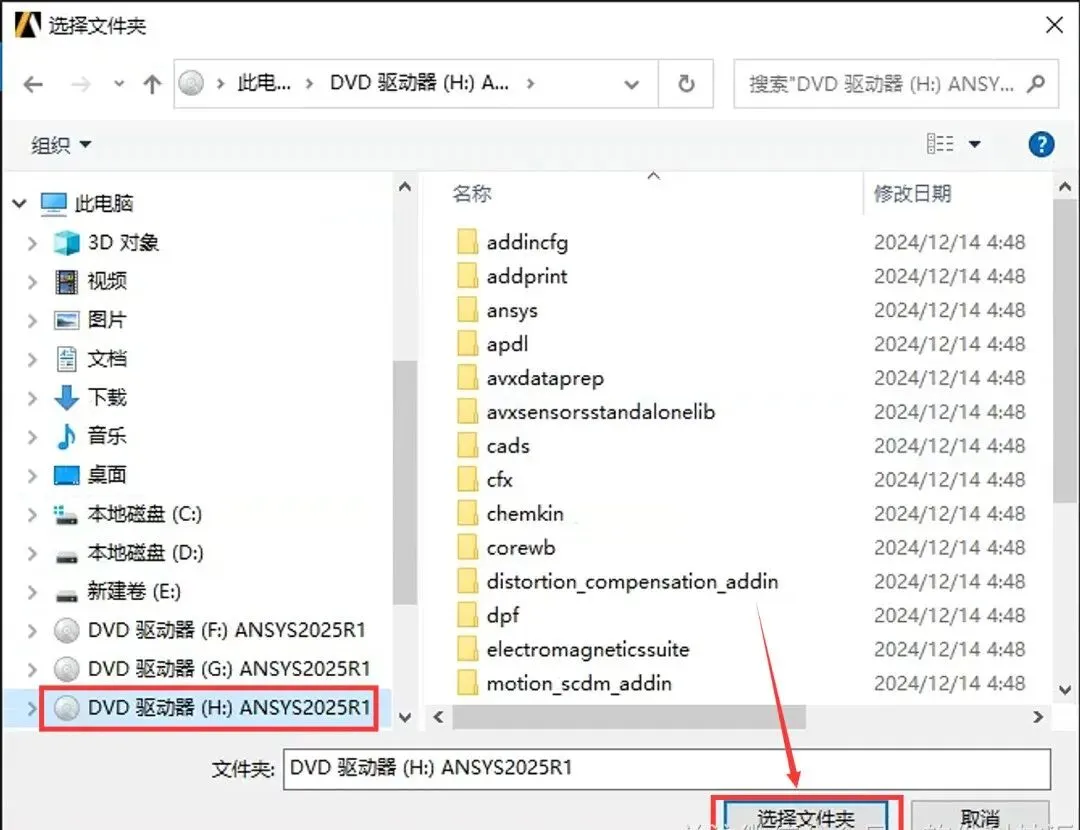Select the 文档 folder icon
Image resolution: width=1080 pixels, height=830 pixels.
[67, 358]
